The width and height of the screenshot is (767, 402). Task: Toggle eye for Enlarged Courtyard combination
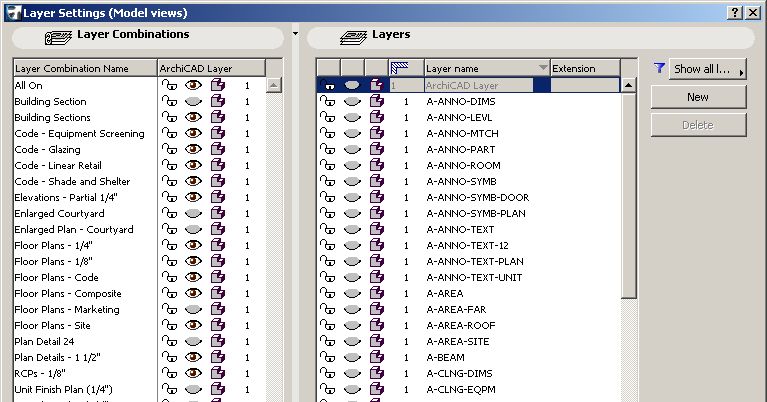tap(193, 213)
